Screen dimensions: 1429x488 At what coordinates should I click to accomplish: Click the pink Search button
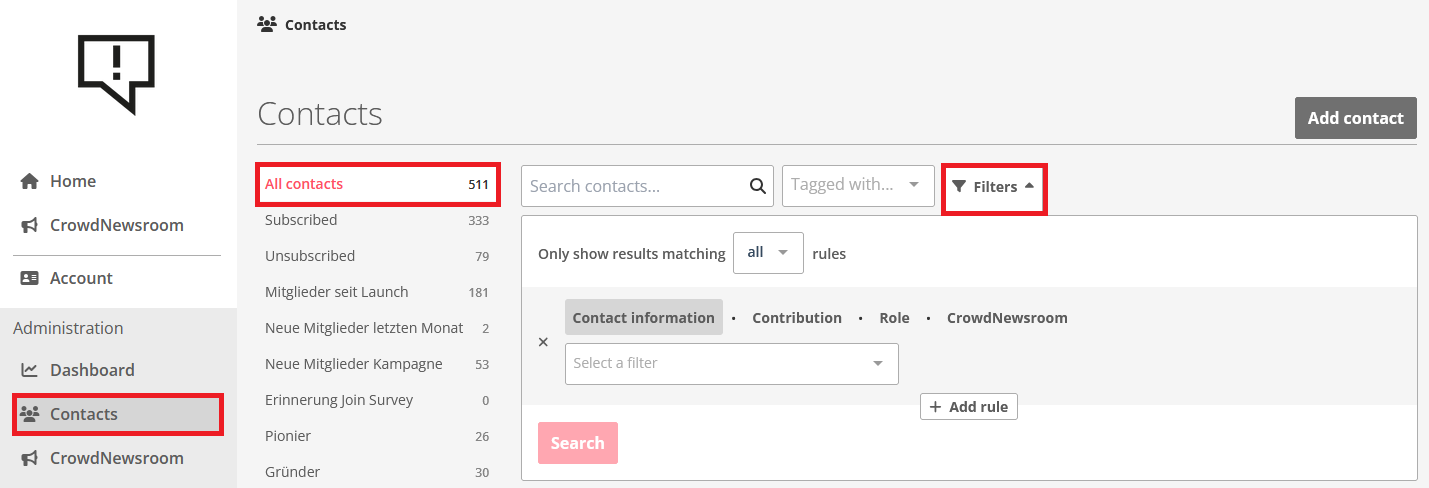pyautogui.click(x=577, y=443)
